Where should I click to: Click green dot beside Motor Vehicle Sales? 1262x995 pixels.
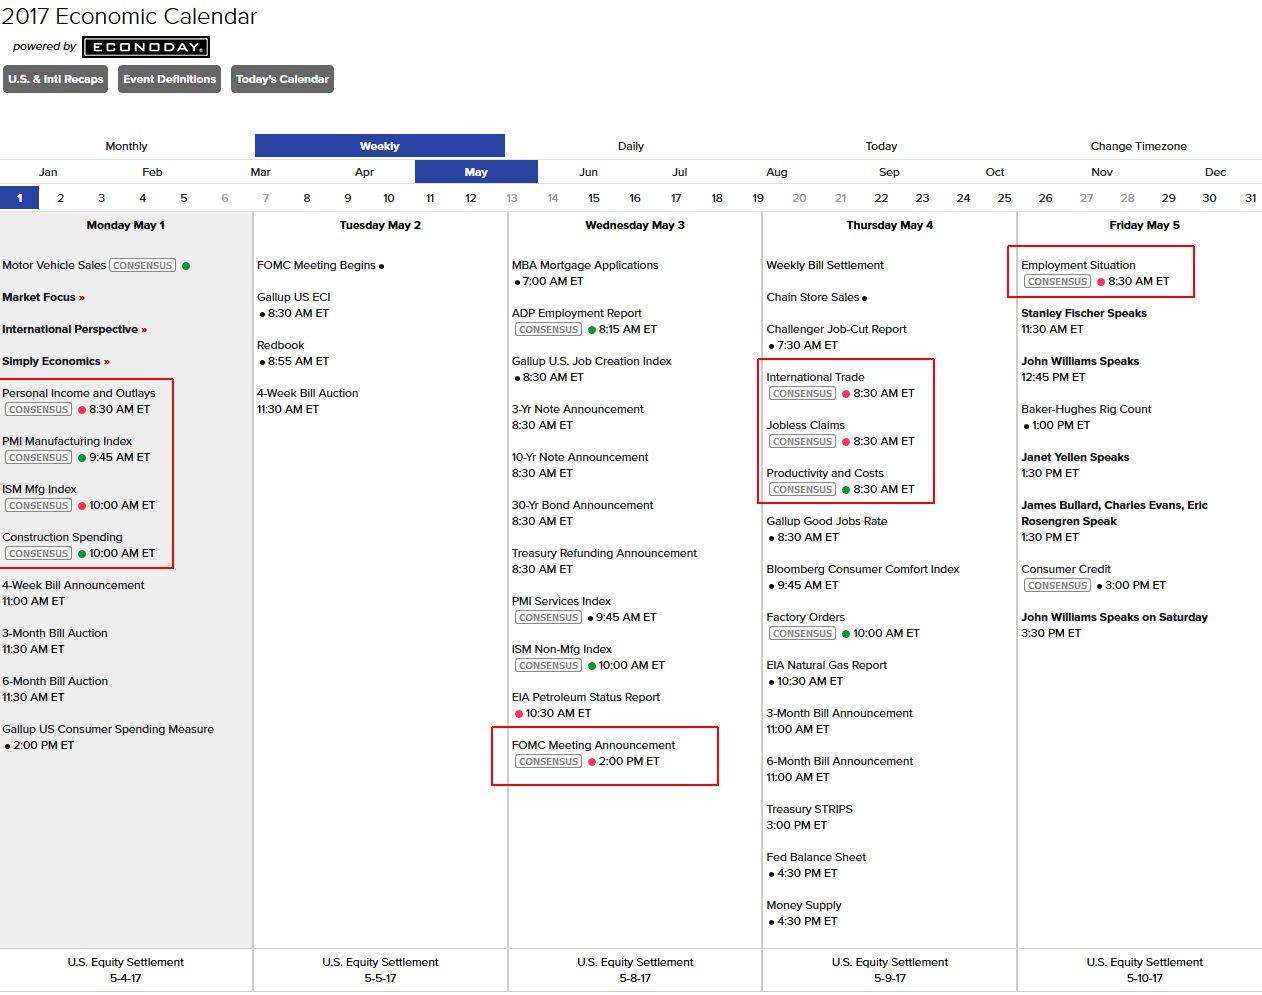coord(186,266)
